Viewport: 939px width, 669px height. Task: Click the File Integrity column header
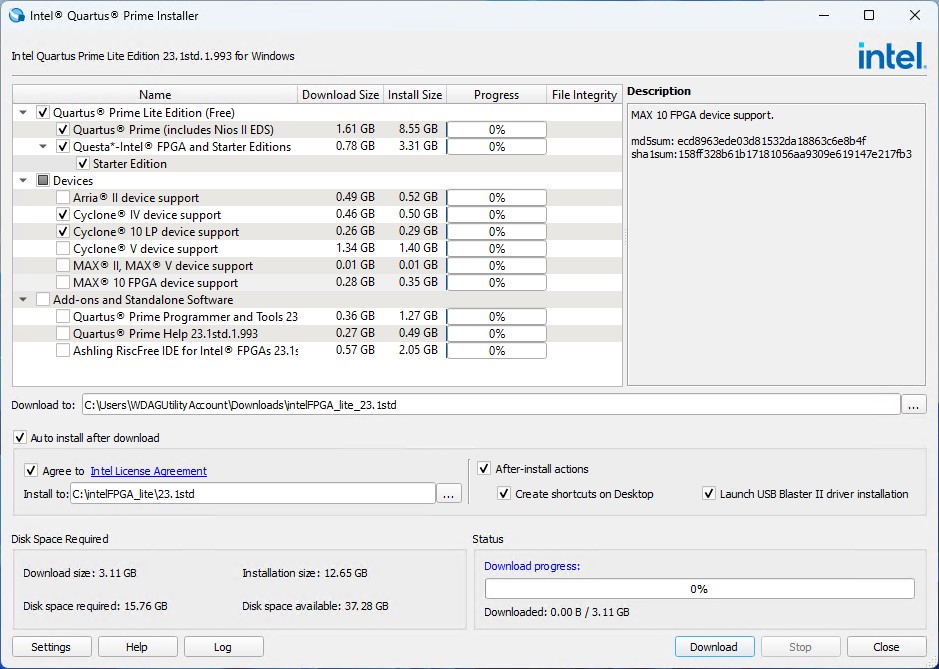tap(584, 95)
